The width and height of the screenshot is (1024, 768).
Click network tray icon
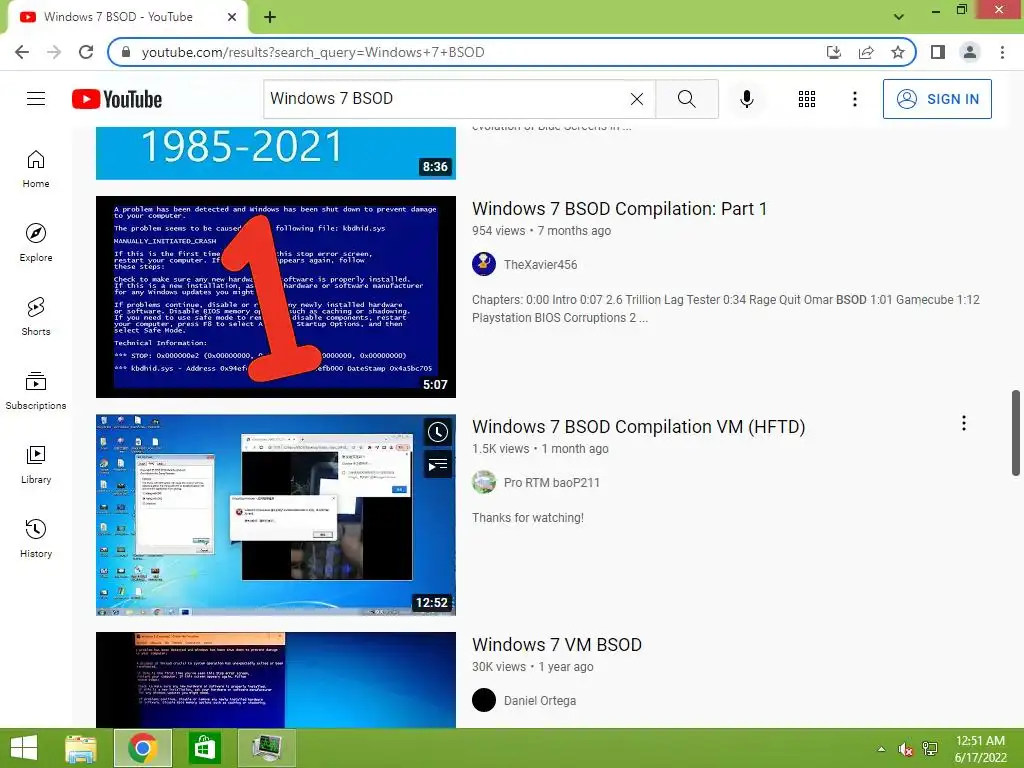930,749
